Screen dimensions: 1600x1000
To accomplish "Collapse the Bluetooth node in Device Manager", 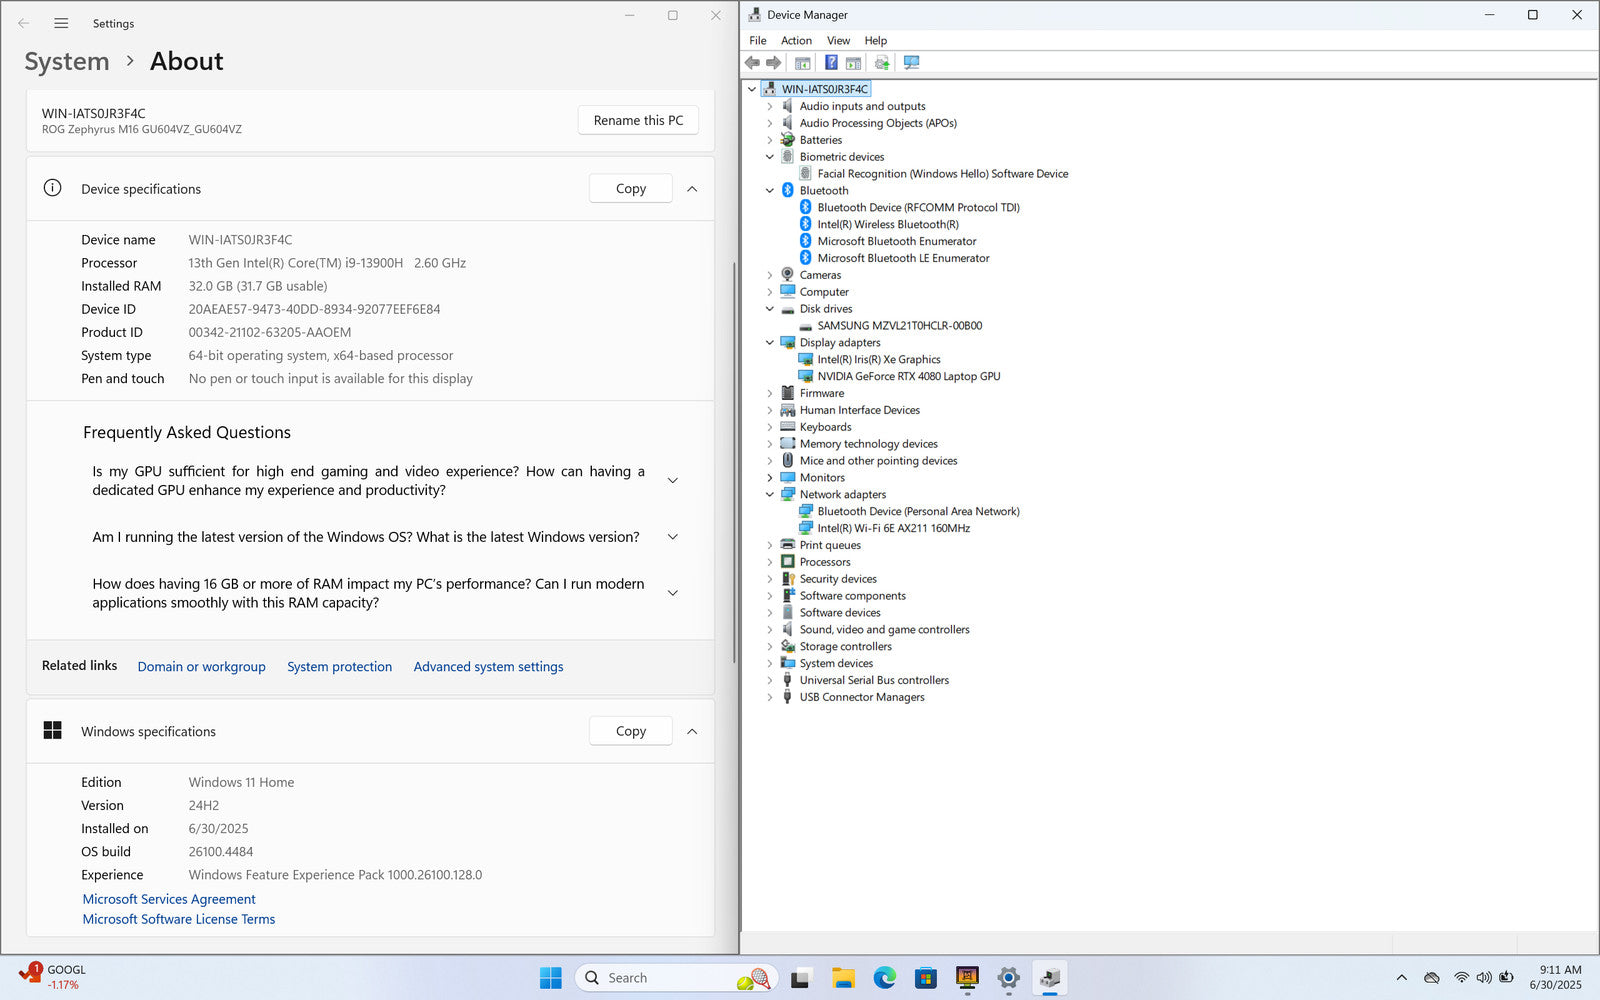I will click(x=770, y=190).
